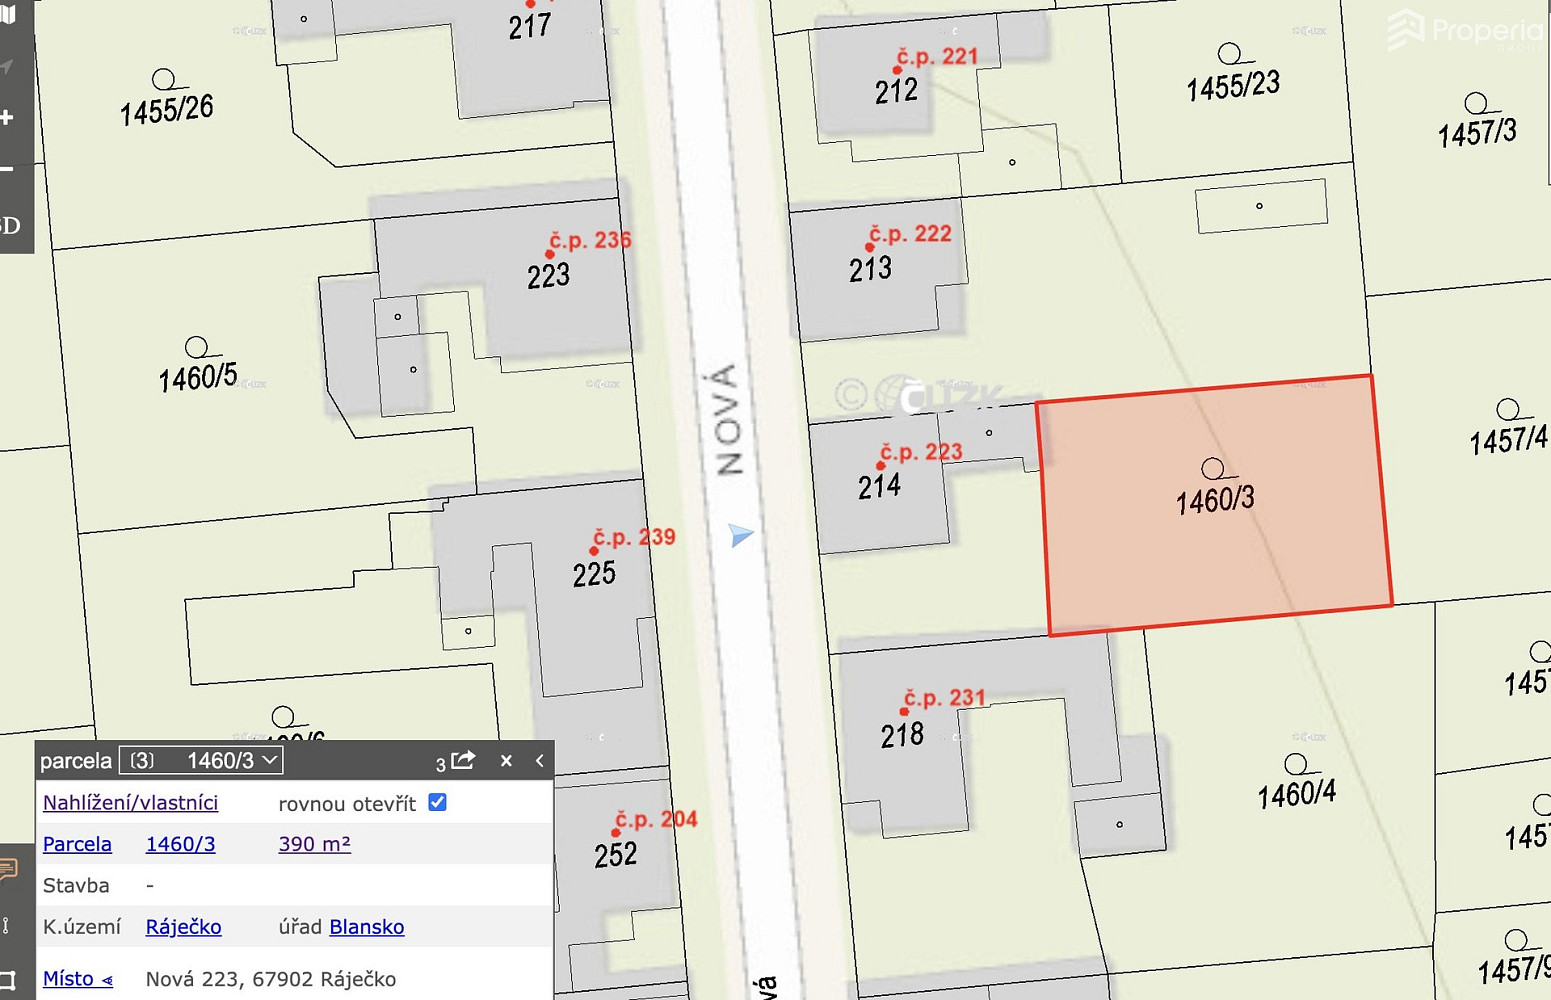1551x1000 pixels.
Task: Open the Blansko office link
Action: point(366,927)
